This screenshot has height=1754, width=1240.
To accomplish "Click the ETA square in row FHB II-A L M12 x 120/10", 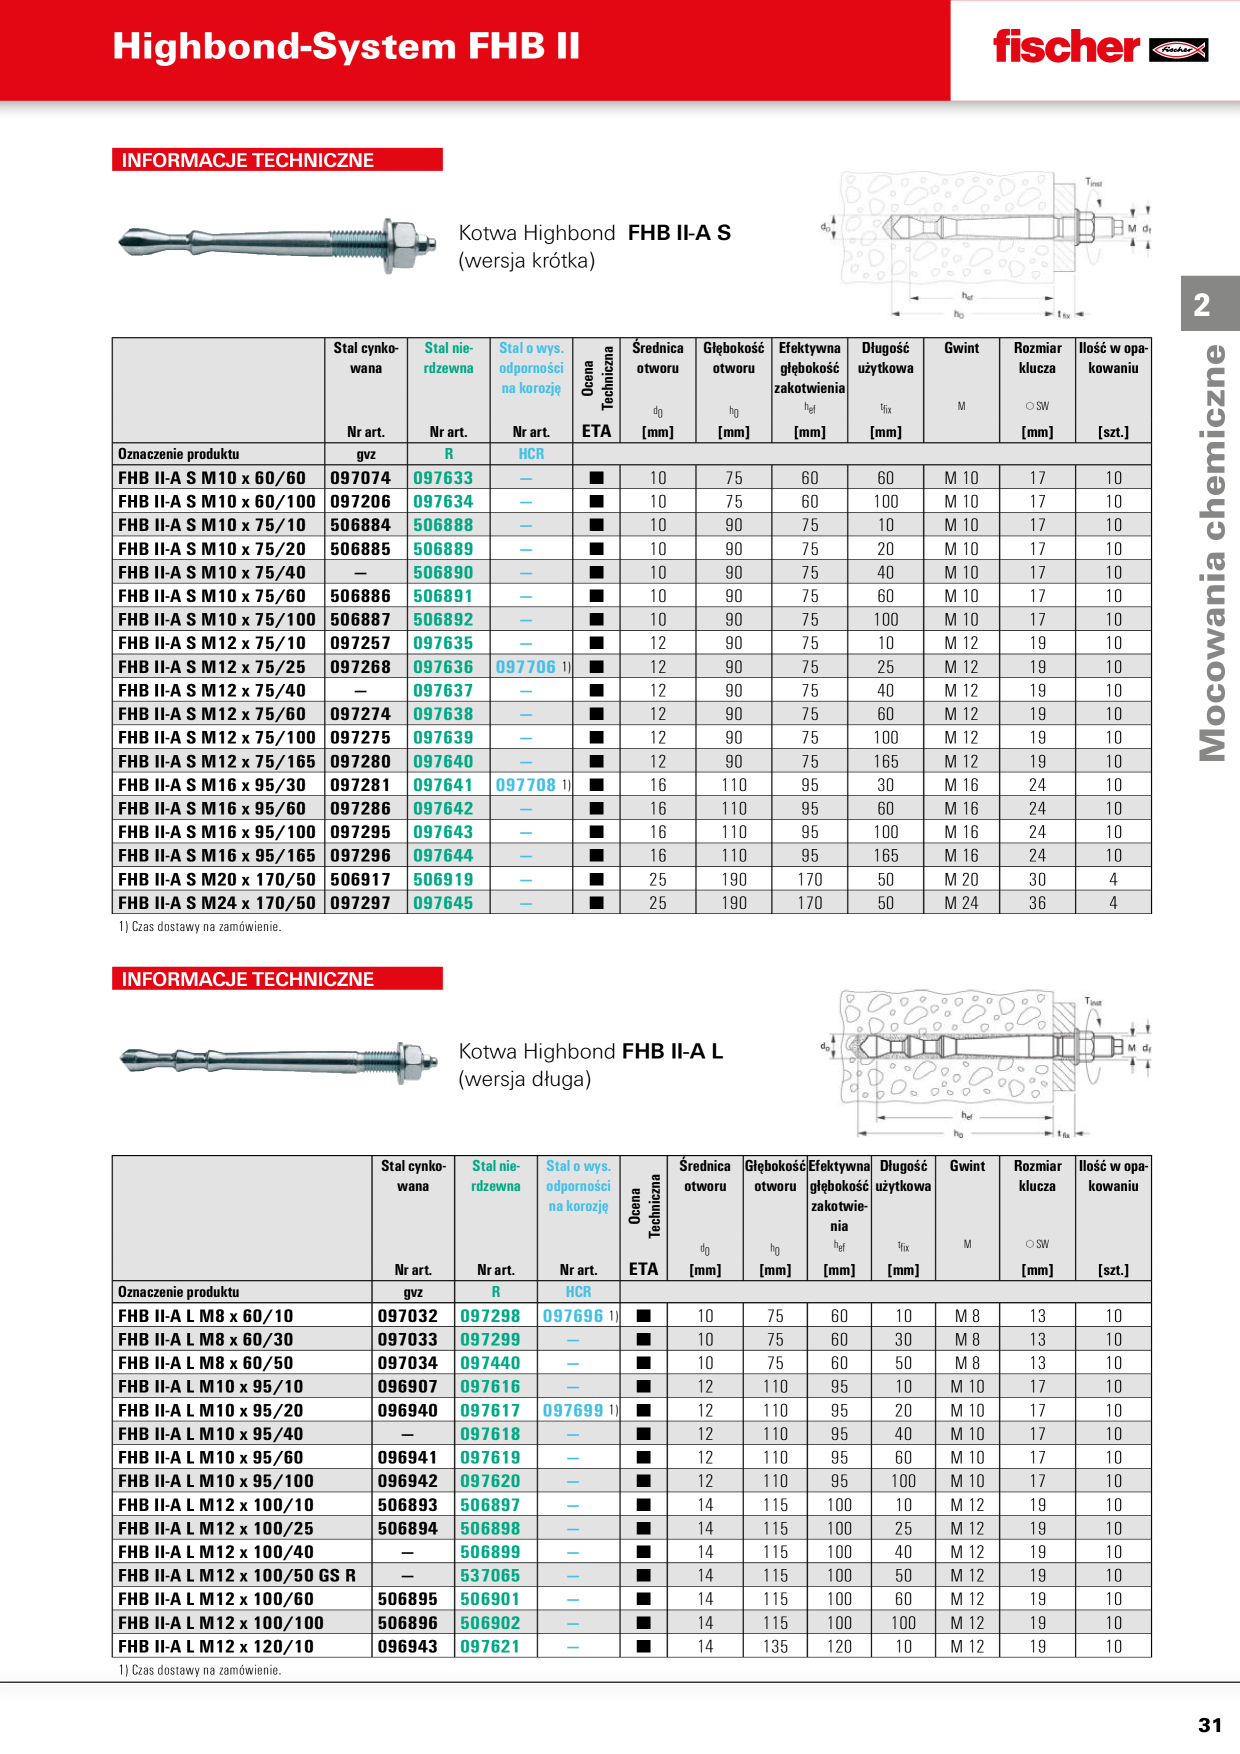I will (644, 1646).
